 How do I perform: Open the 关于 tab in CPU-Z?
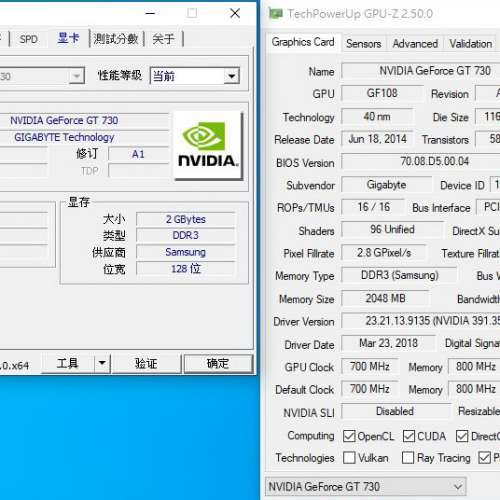[x=163, y=39]
